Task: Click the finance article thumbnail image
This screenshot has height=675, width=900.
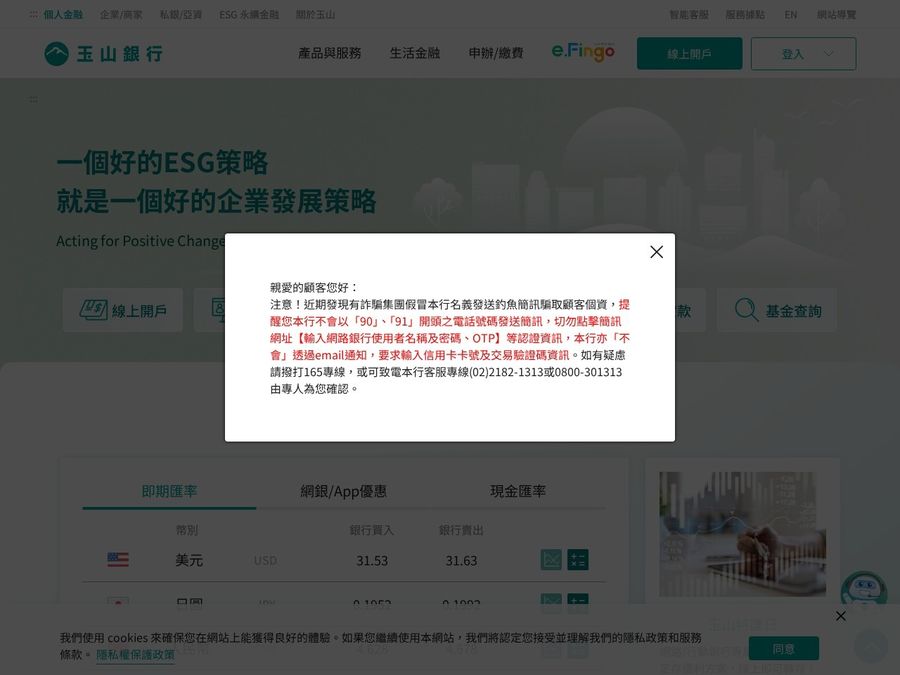Action: [x=742, y=534]
